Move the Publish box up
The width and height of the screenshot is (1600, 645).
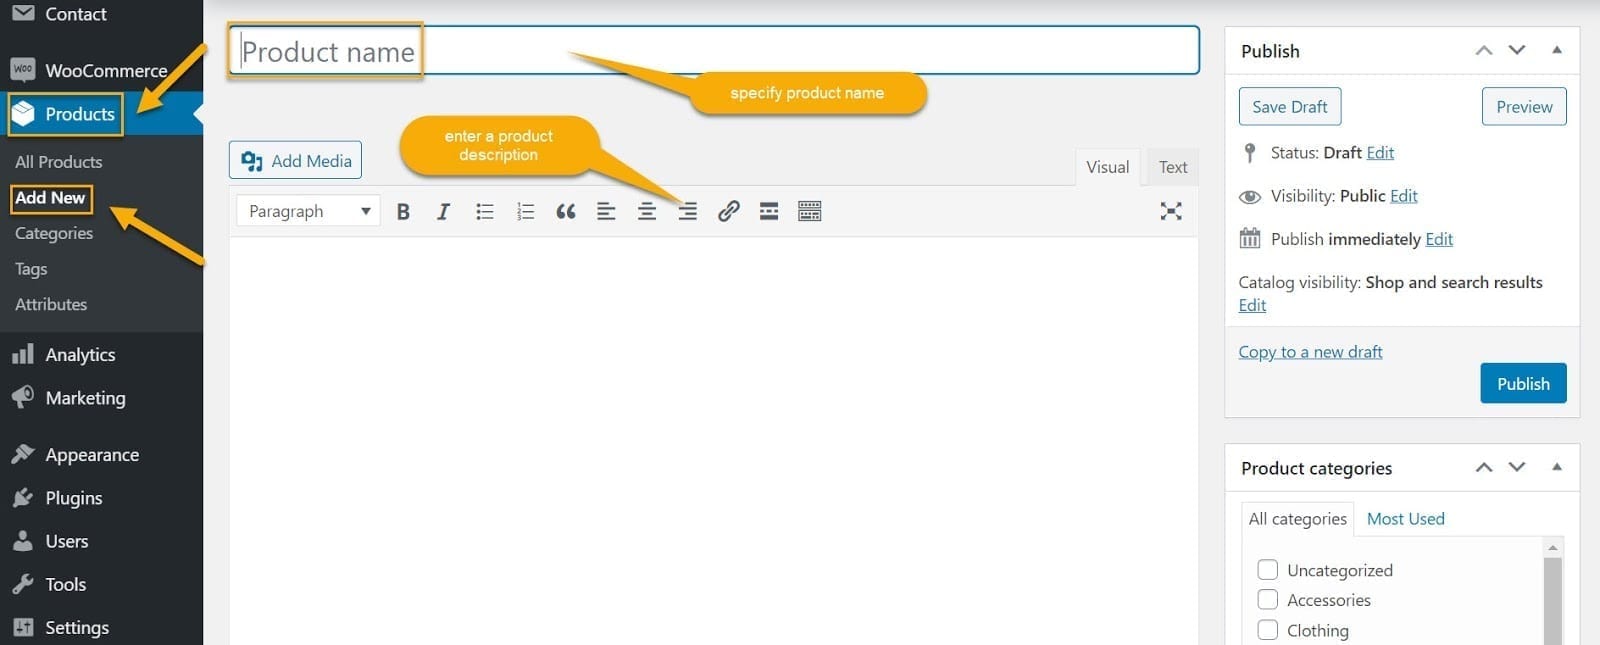tap(1484, 50)
